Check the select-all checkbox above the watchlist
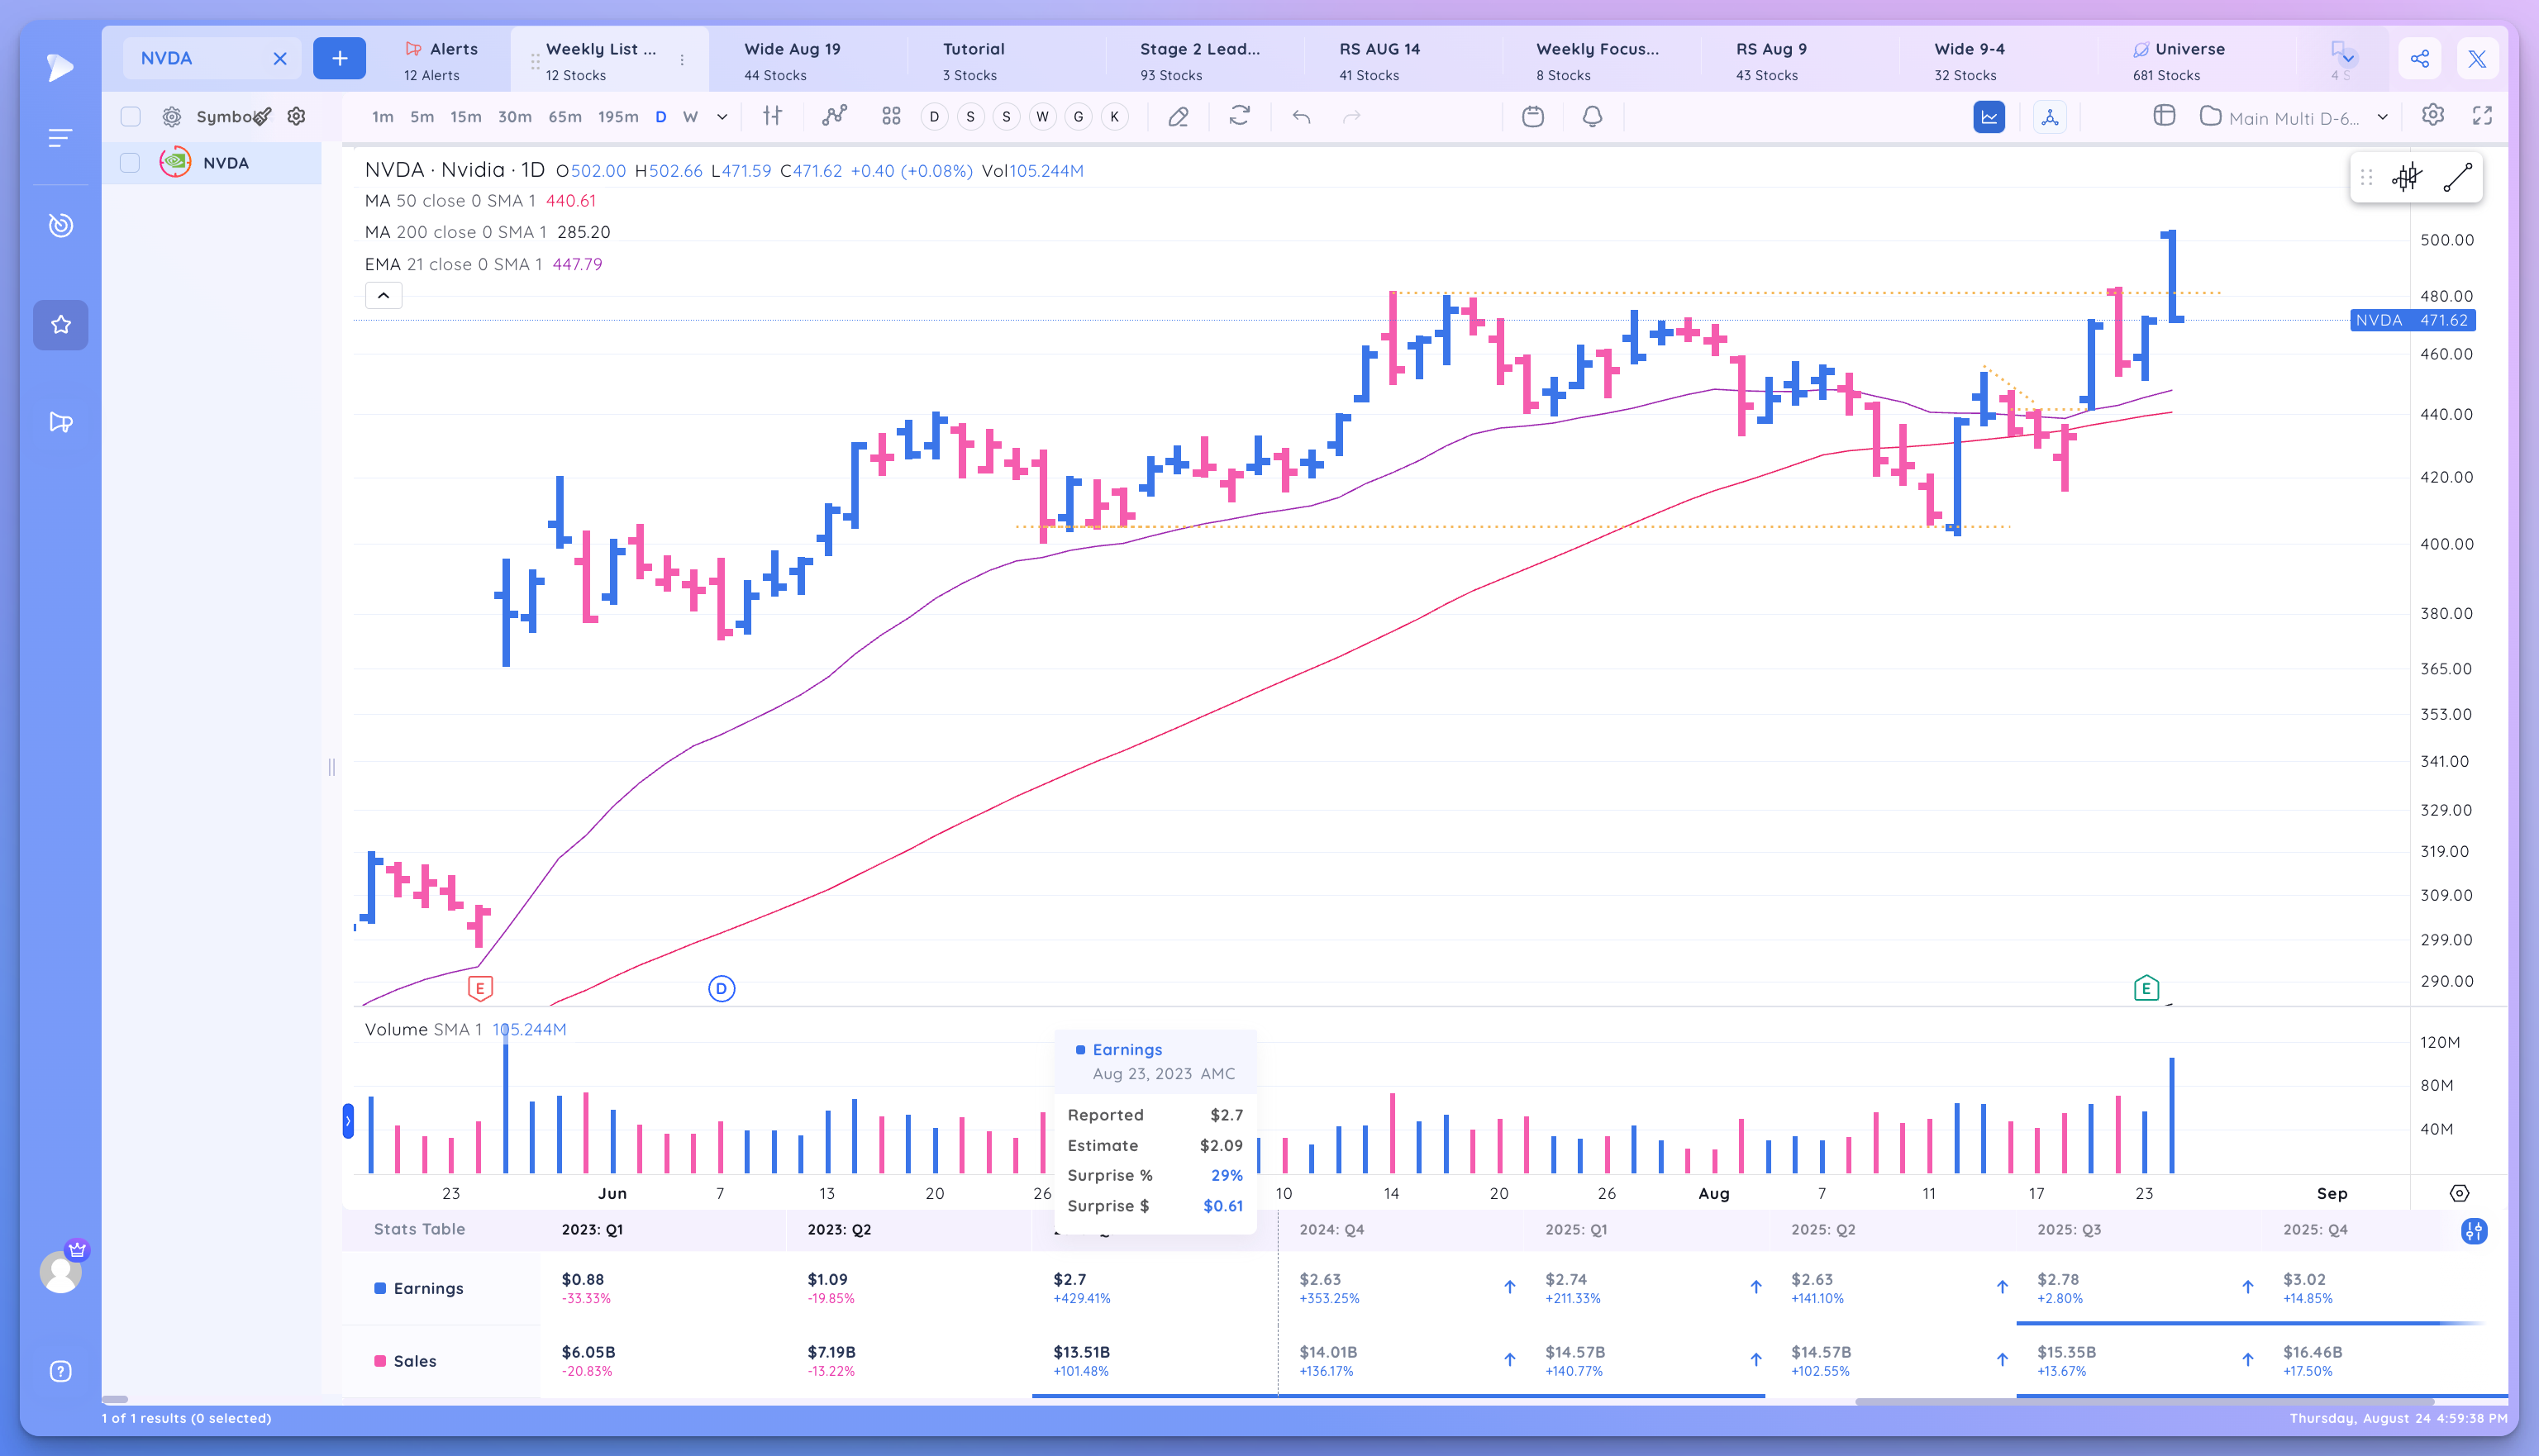Viewport: 2539px width, 1456px height. (130, 116)
